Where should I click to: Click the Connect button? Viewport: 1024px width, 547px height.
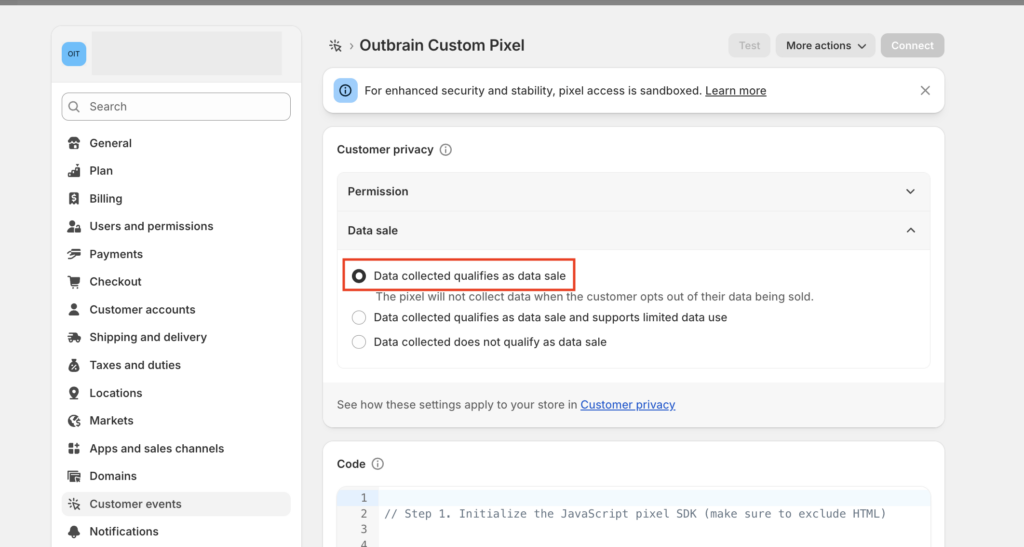[912, 46]
